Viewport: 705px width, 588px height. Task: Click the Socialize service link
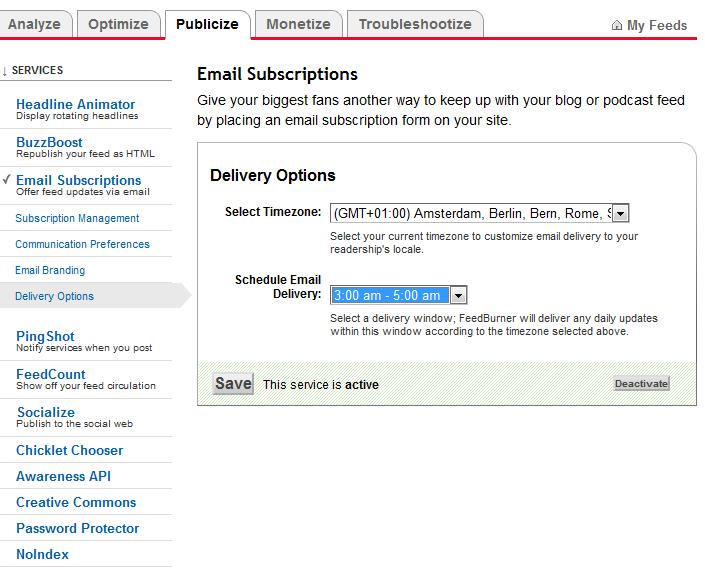tap(45, 412)
